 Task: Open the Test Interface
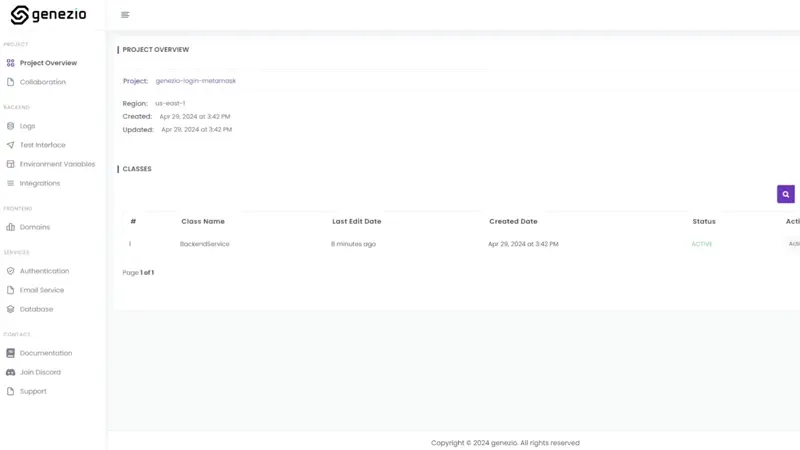(43, 145)
